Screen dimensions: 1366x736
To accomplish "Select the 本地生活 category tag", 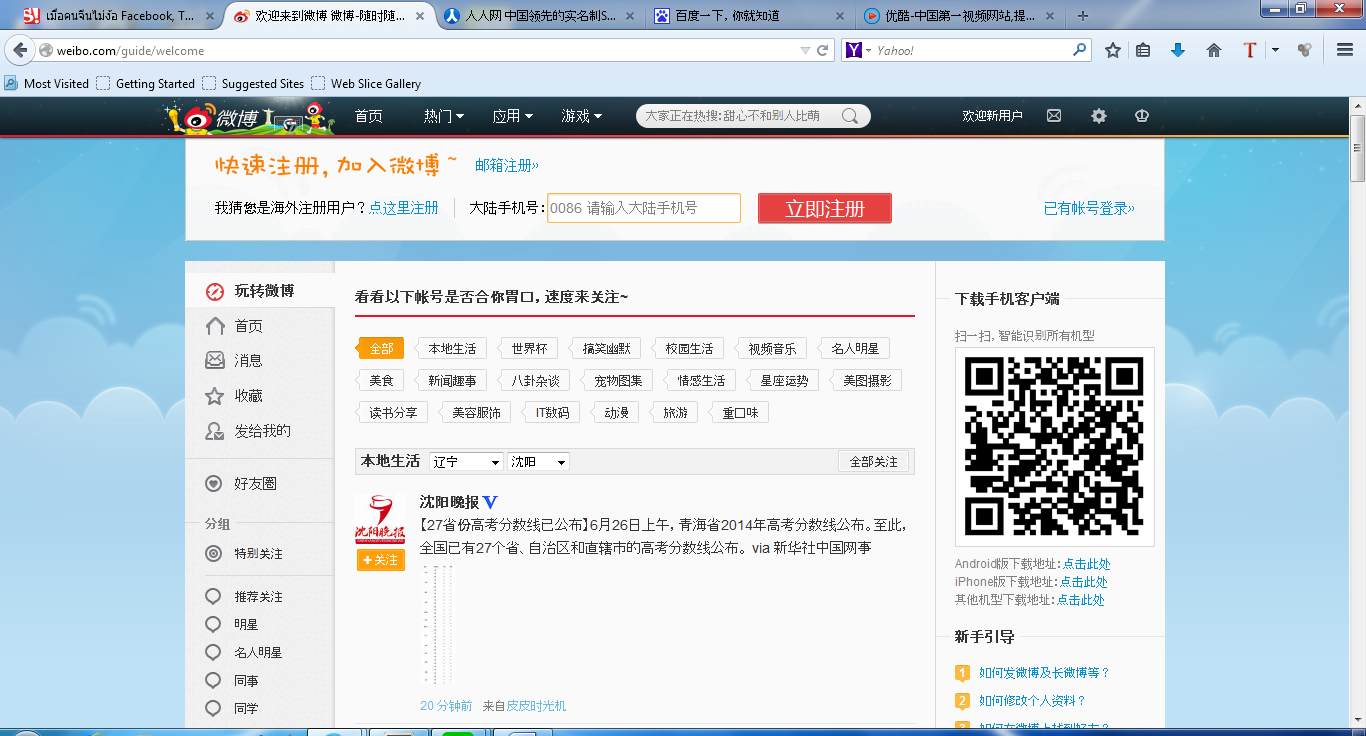I will tap(452, 348).
